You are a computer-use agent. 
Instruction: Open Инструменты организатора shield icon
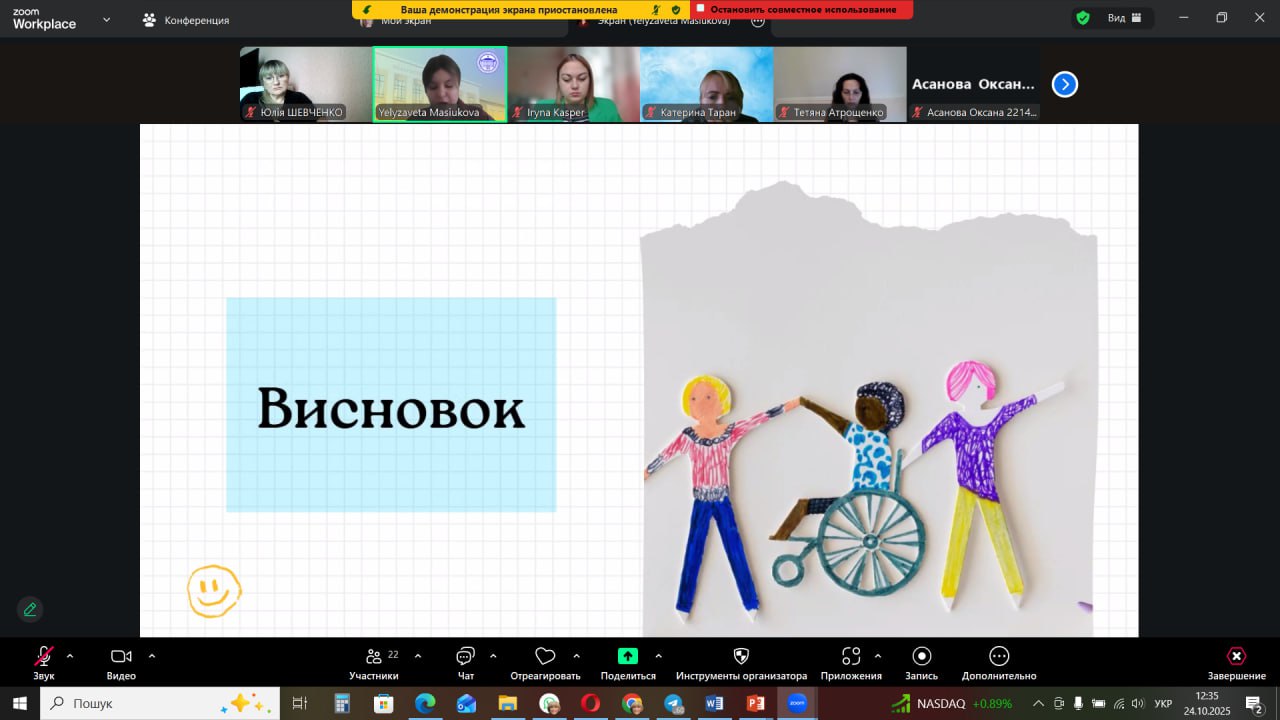pos(741,657)
